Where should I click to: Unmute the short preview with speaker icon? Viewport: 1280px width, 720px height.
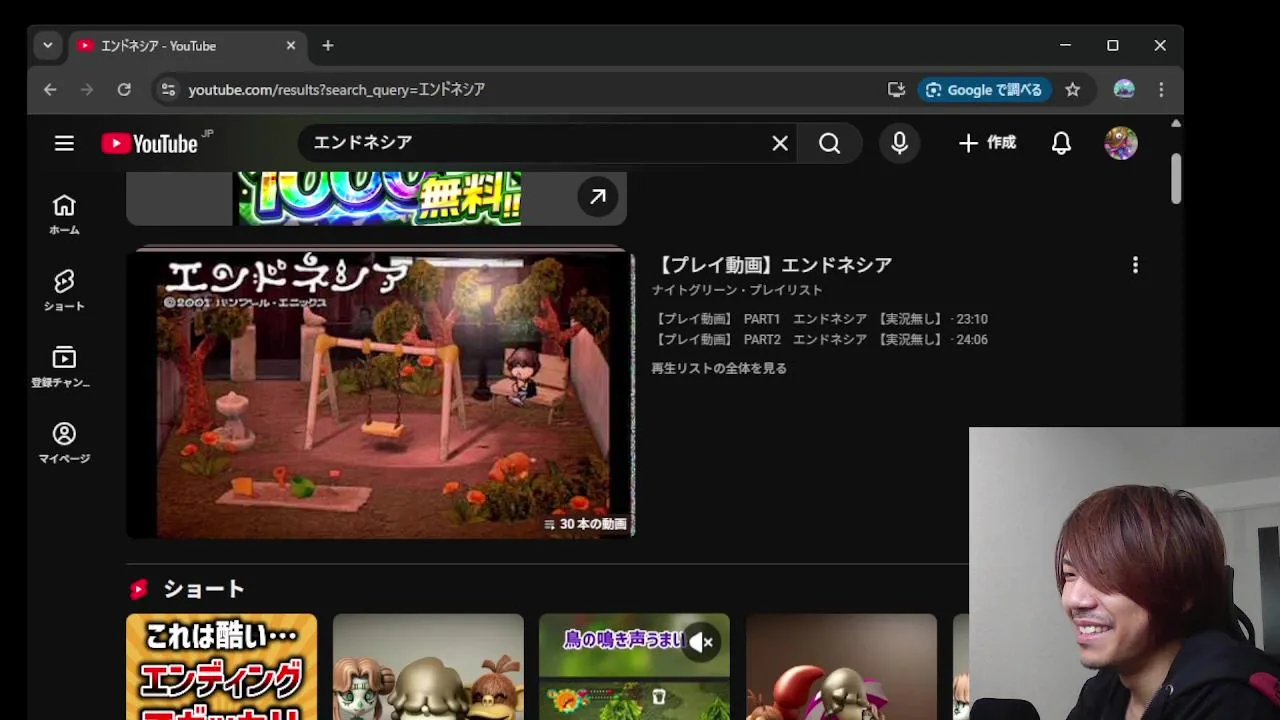click(702, 643)
